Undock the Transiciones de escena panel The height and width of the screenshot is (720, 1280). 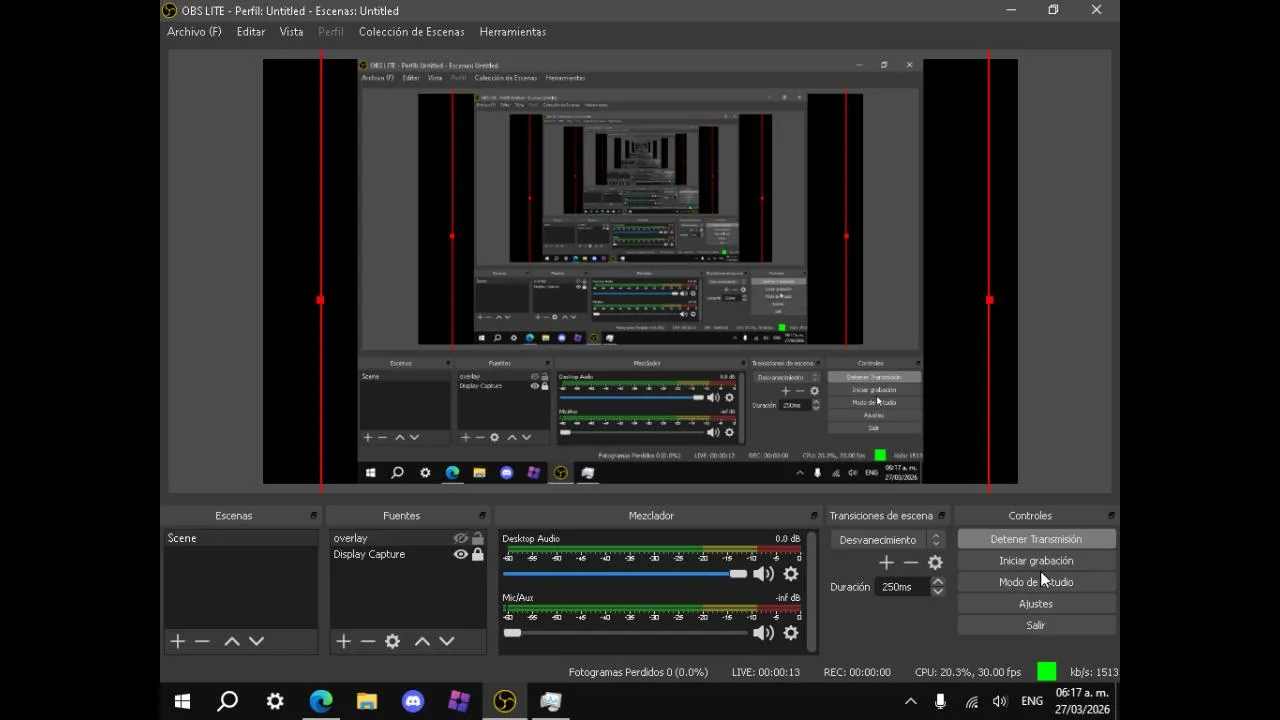coord(943,516)
